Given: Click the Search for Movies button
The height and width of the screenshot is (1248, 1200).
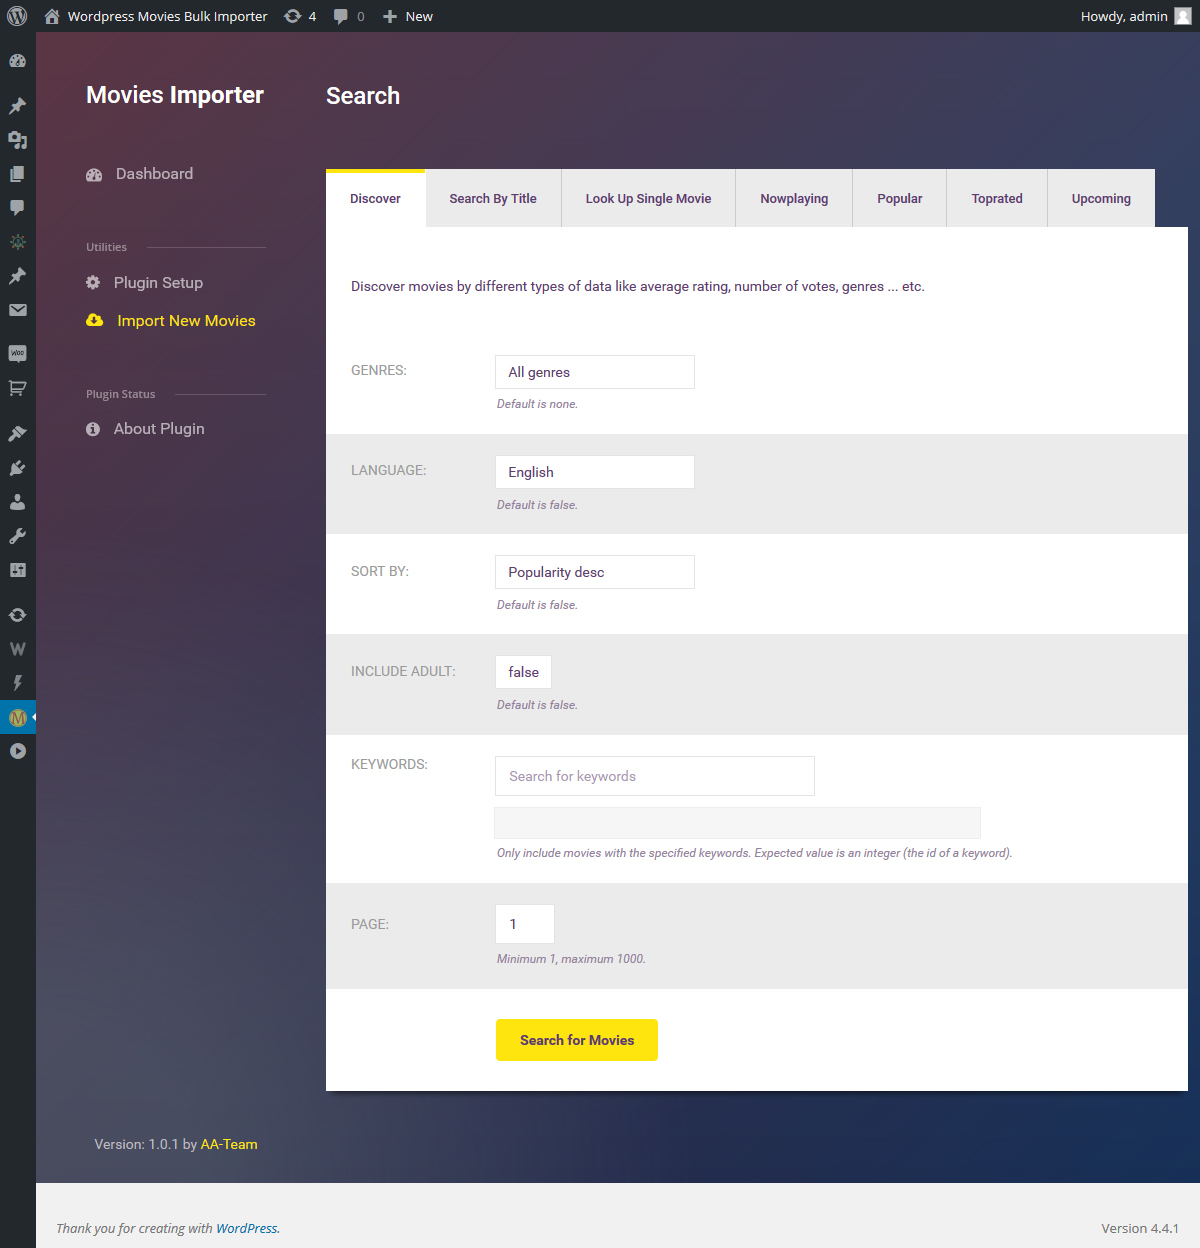Looking at the screenshot, I should click(x=577, y=1040).
